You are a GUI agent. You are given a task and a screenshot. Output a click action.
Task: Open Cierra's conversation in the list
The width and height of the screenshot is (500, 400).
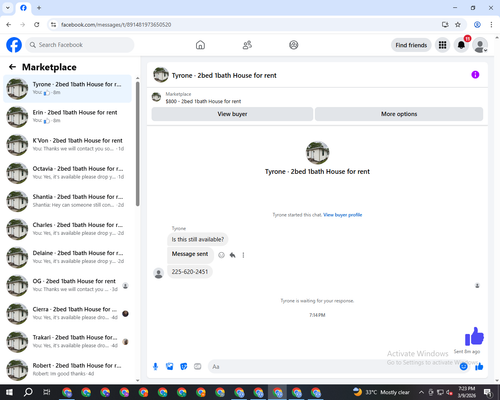(67, 313)
